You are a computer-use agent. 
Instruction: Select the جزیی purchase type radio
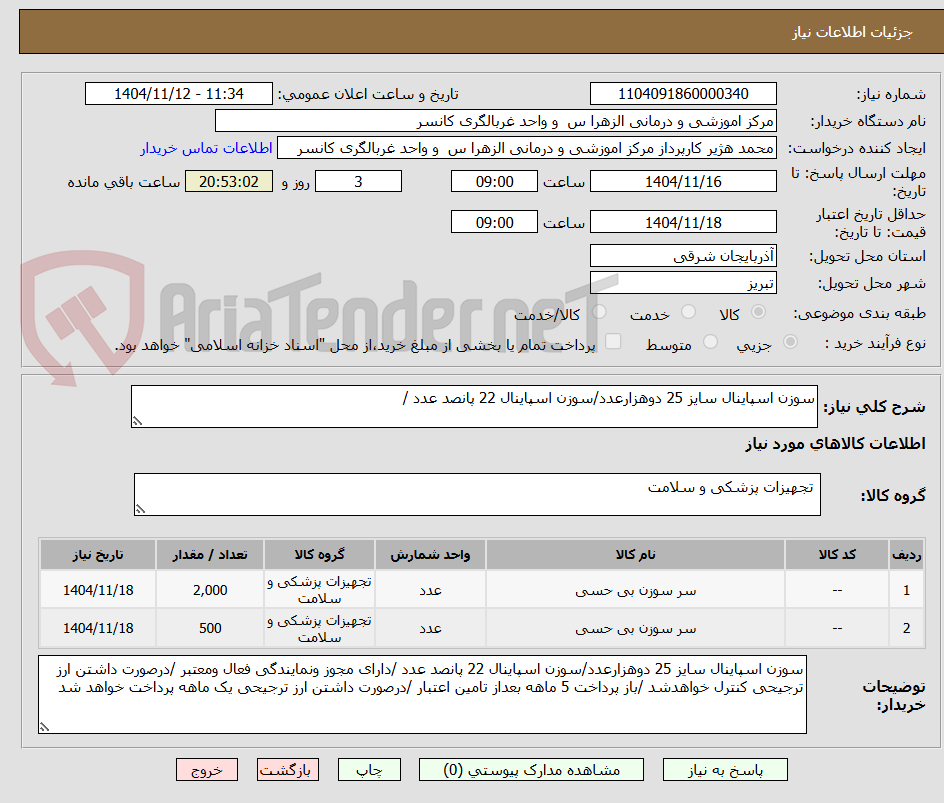click(x=790, y=342)
